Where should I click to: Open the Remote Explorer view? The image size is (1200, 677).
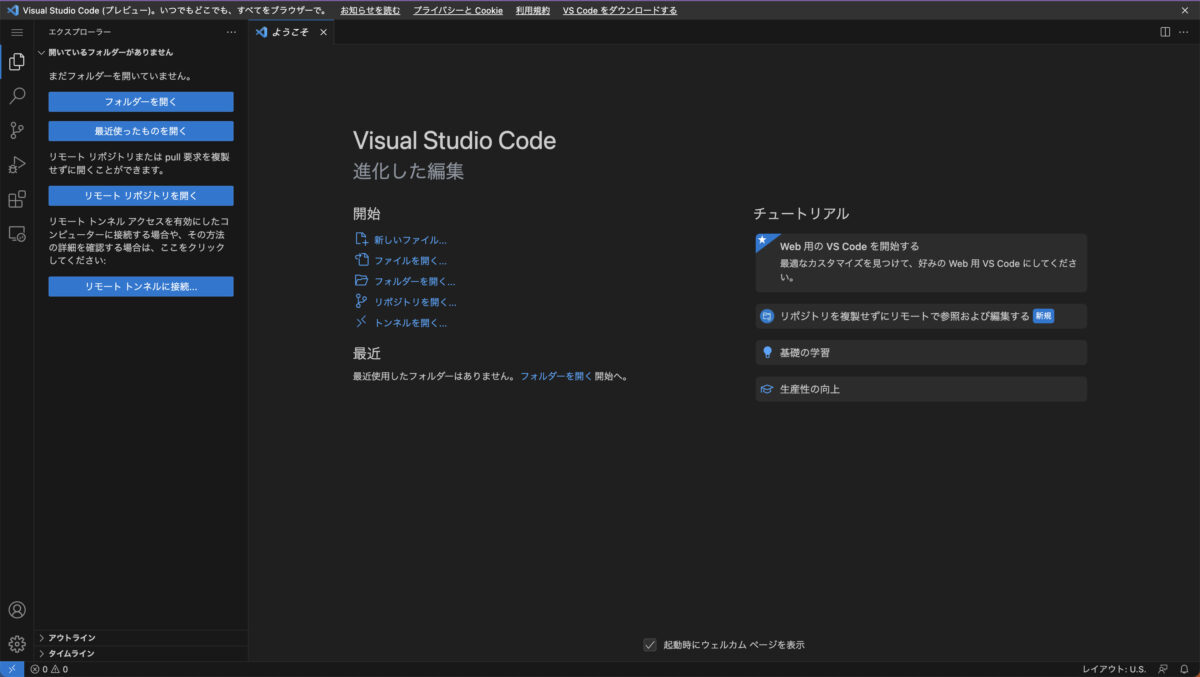click(x=16, y=233)
